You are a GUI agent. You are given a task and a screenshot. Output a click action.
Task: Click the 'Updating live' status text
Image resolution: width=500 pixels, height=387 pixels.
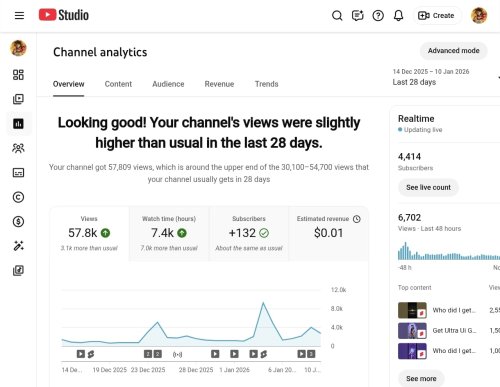click(x=423, y=130)
